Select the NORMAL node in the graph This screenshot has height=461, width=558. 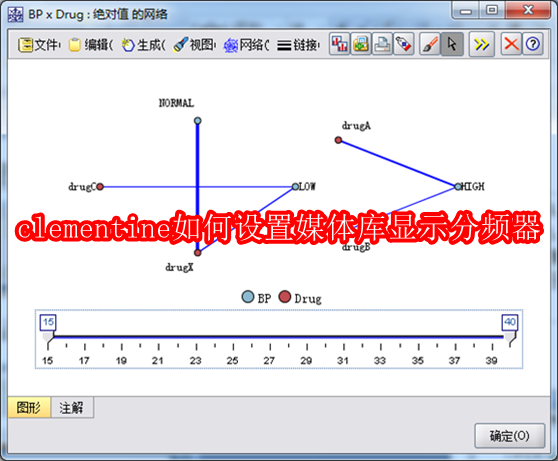tap(198, 121)
